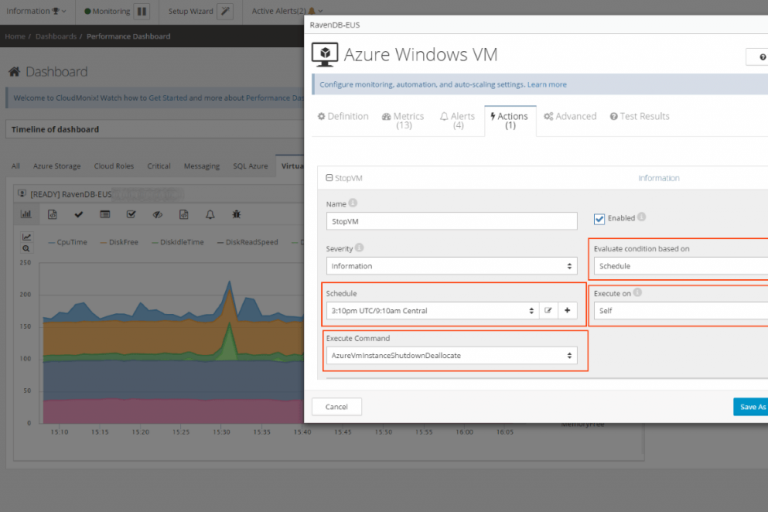Click the info icon next to the Severity label
Screen dimensions: 768x512
tap(360, 248)
